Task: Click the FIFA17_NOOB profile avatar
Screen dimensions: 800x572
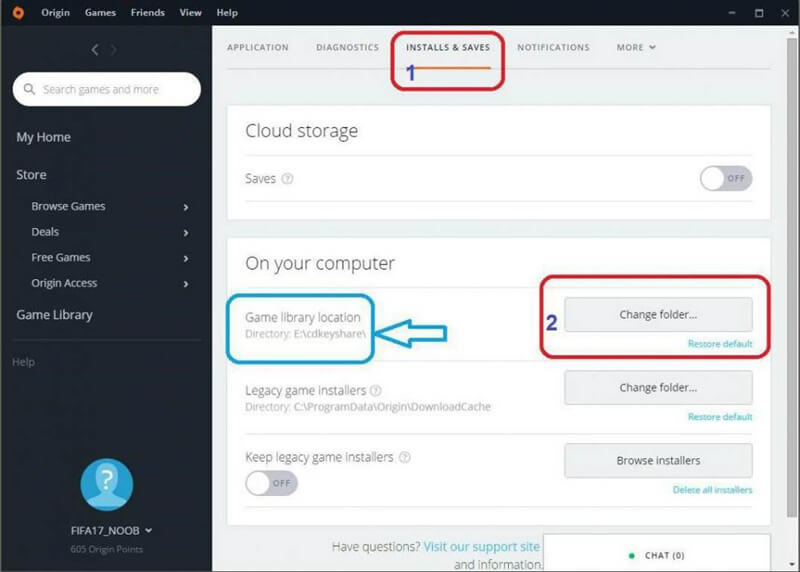Action: tap(107, 484)
